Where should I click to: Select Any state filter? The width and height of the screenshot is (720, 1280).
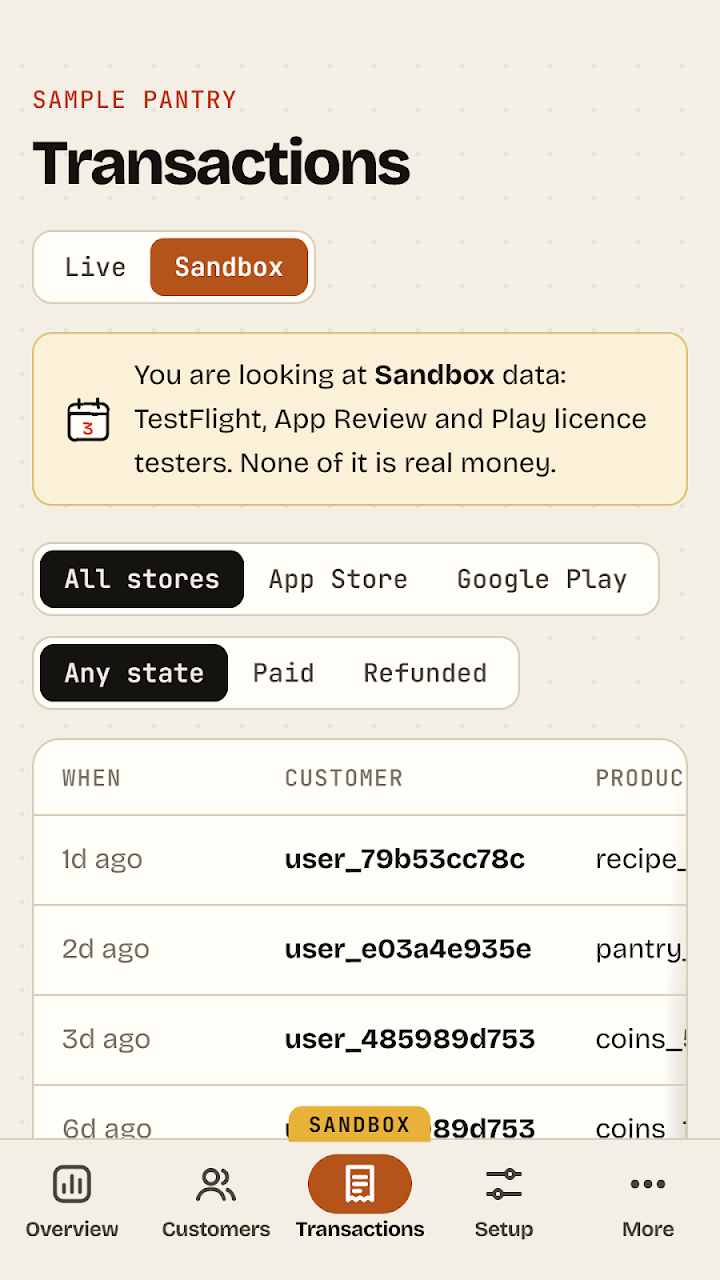click(134, 673)
